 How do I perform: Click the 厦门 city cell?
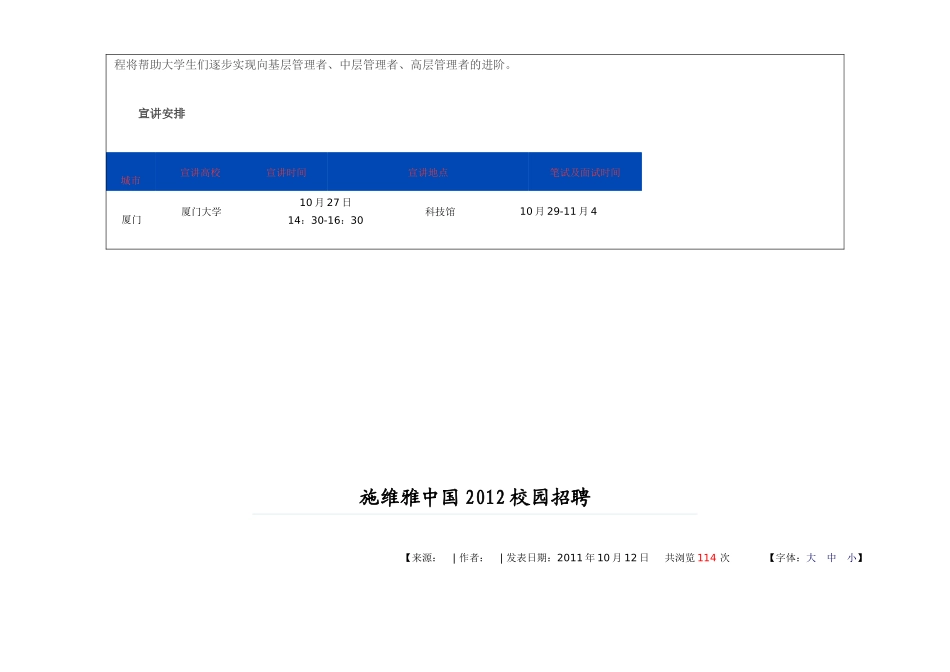[131, 219]
